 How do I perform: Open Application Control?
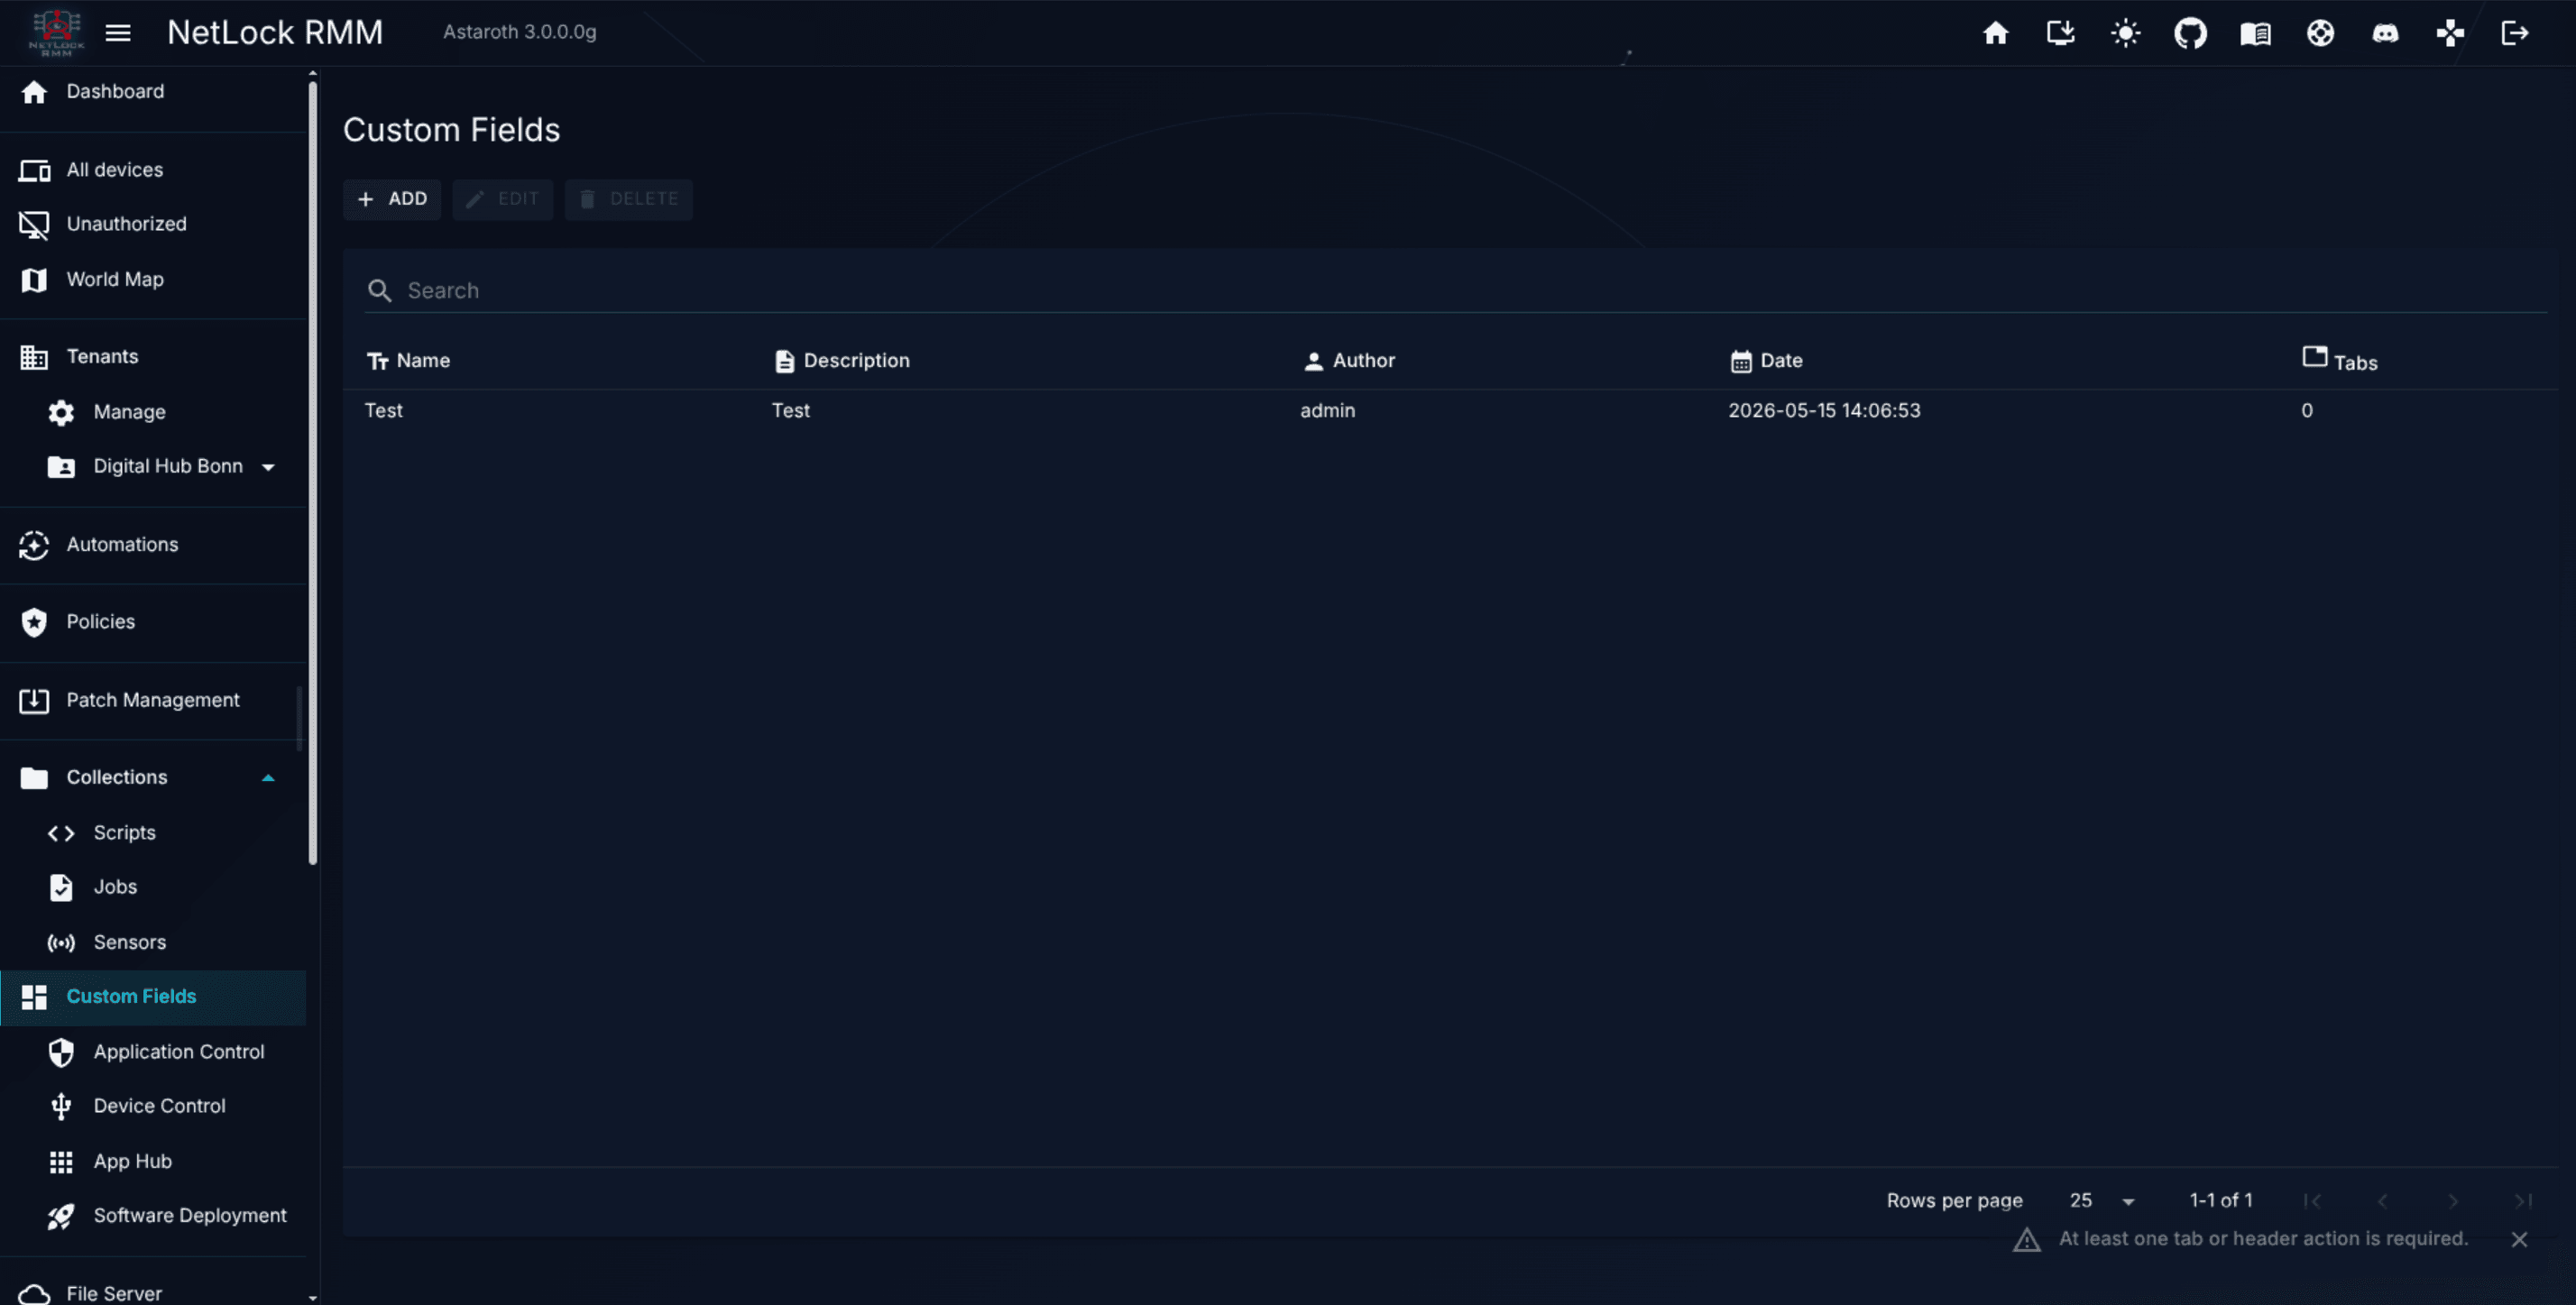click(x=153, y=1052)
